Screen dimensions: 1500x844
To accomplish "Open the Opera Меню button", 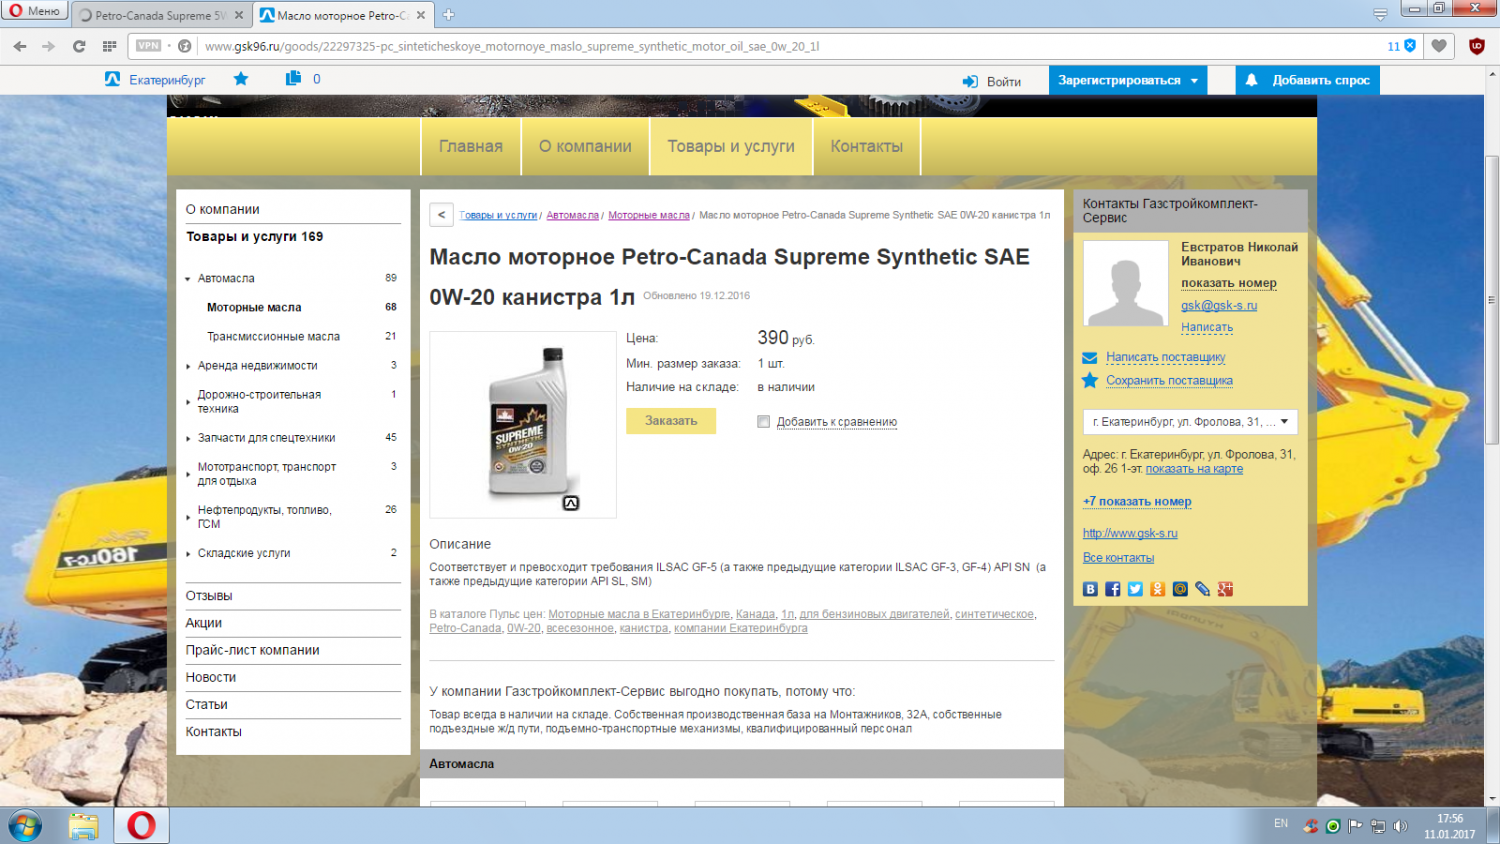I will click(x=35, y=11).
